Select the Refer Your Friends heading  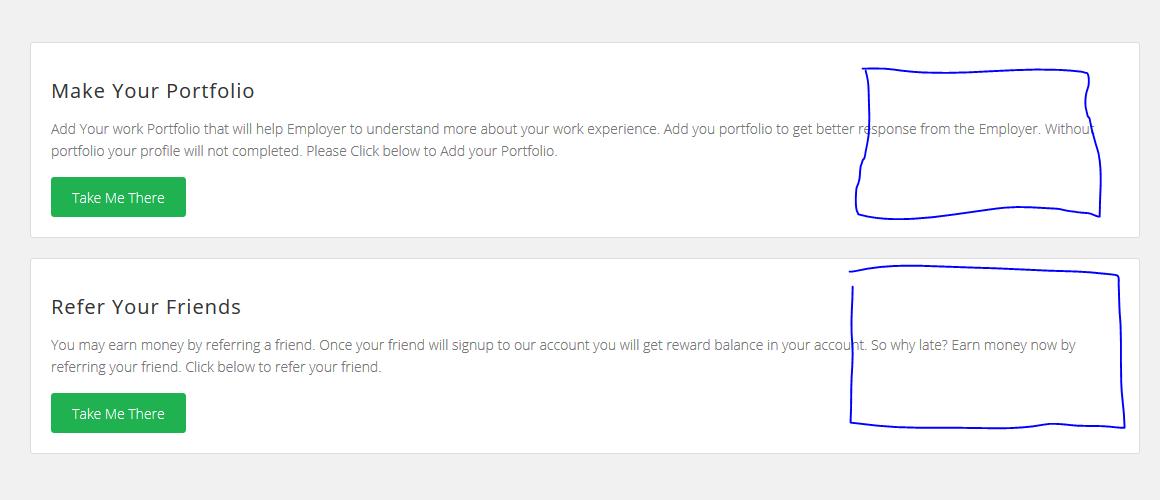[146, 307]
